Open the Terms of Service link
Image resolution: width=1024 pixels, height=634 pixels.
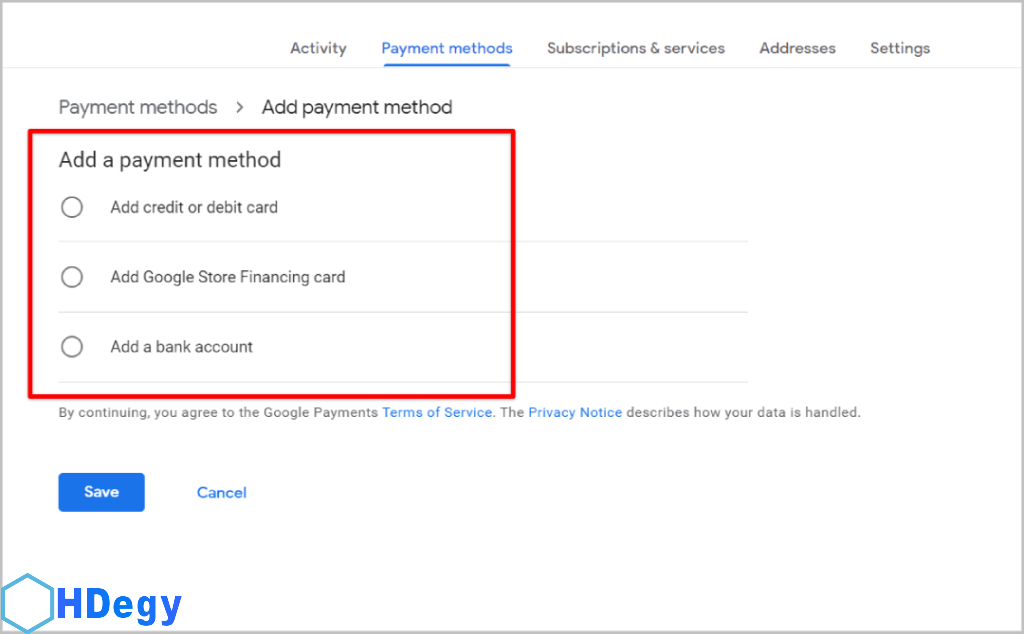coord(437,412)
